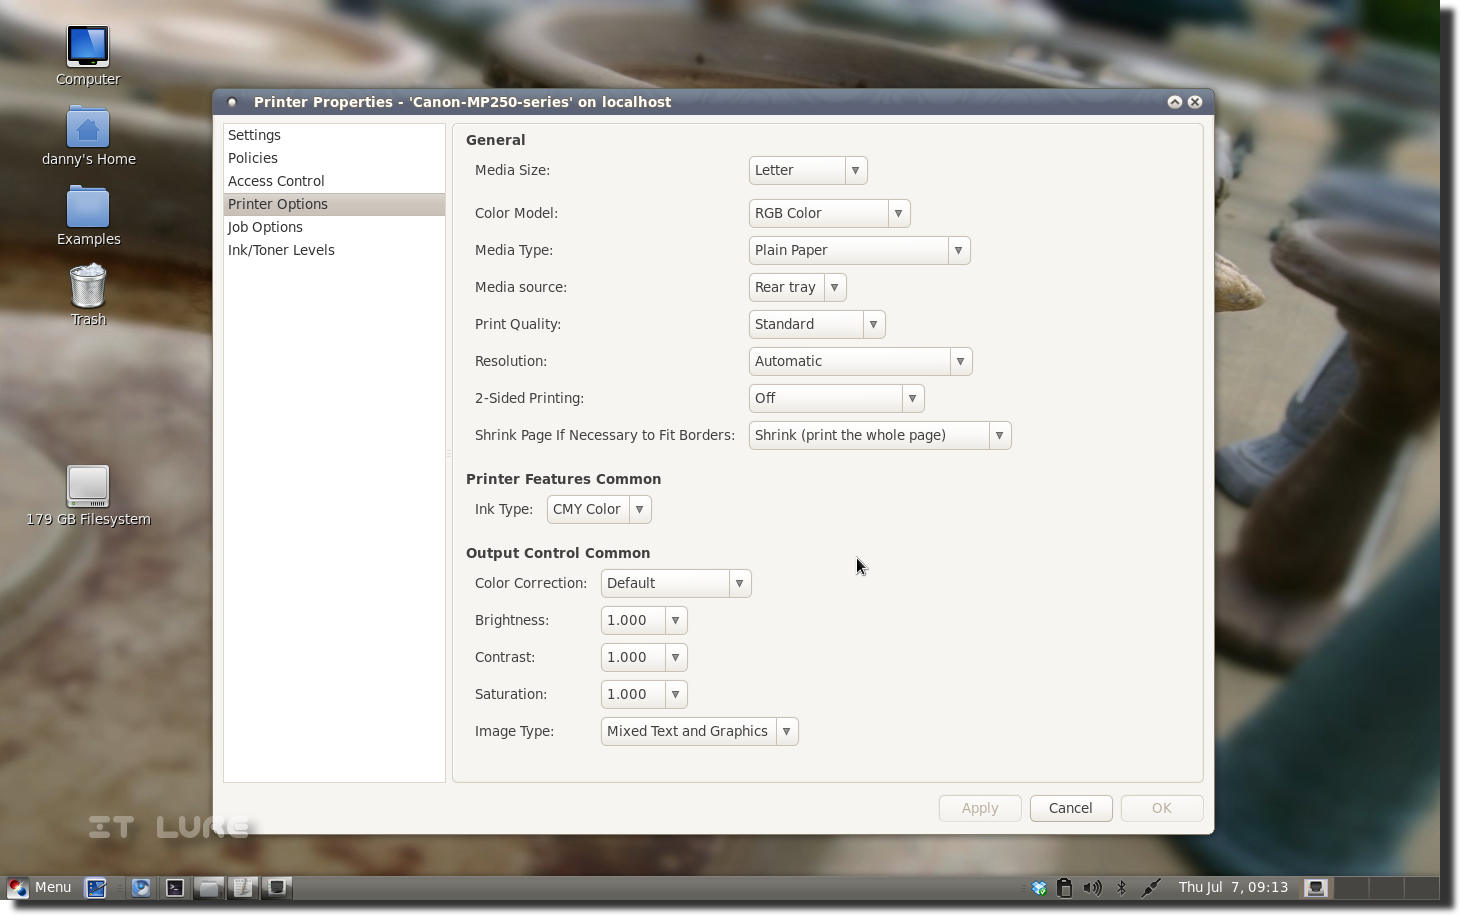The width and height of the screenshot is (1460, 915).
Task: Open the terminal from the taskbar
Action: click(174, 887)
